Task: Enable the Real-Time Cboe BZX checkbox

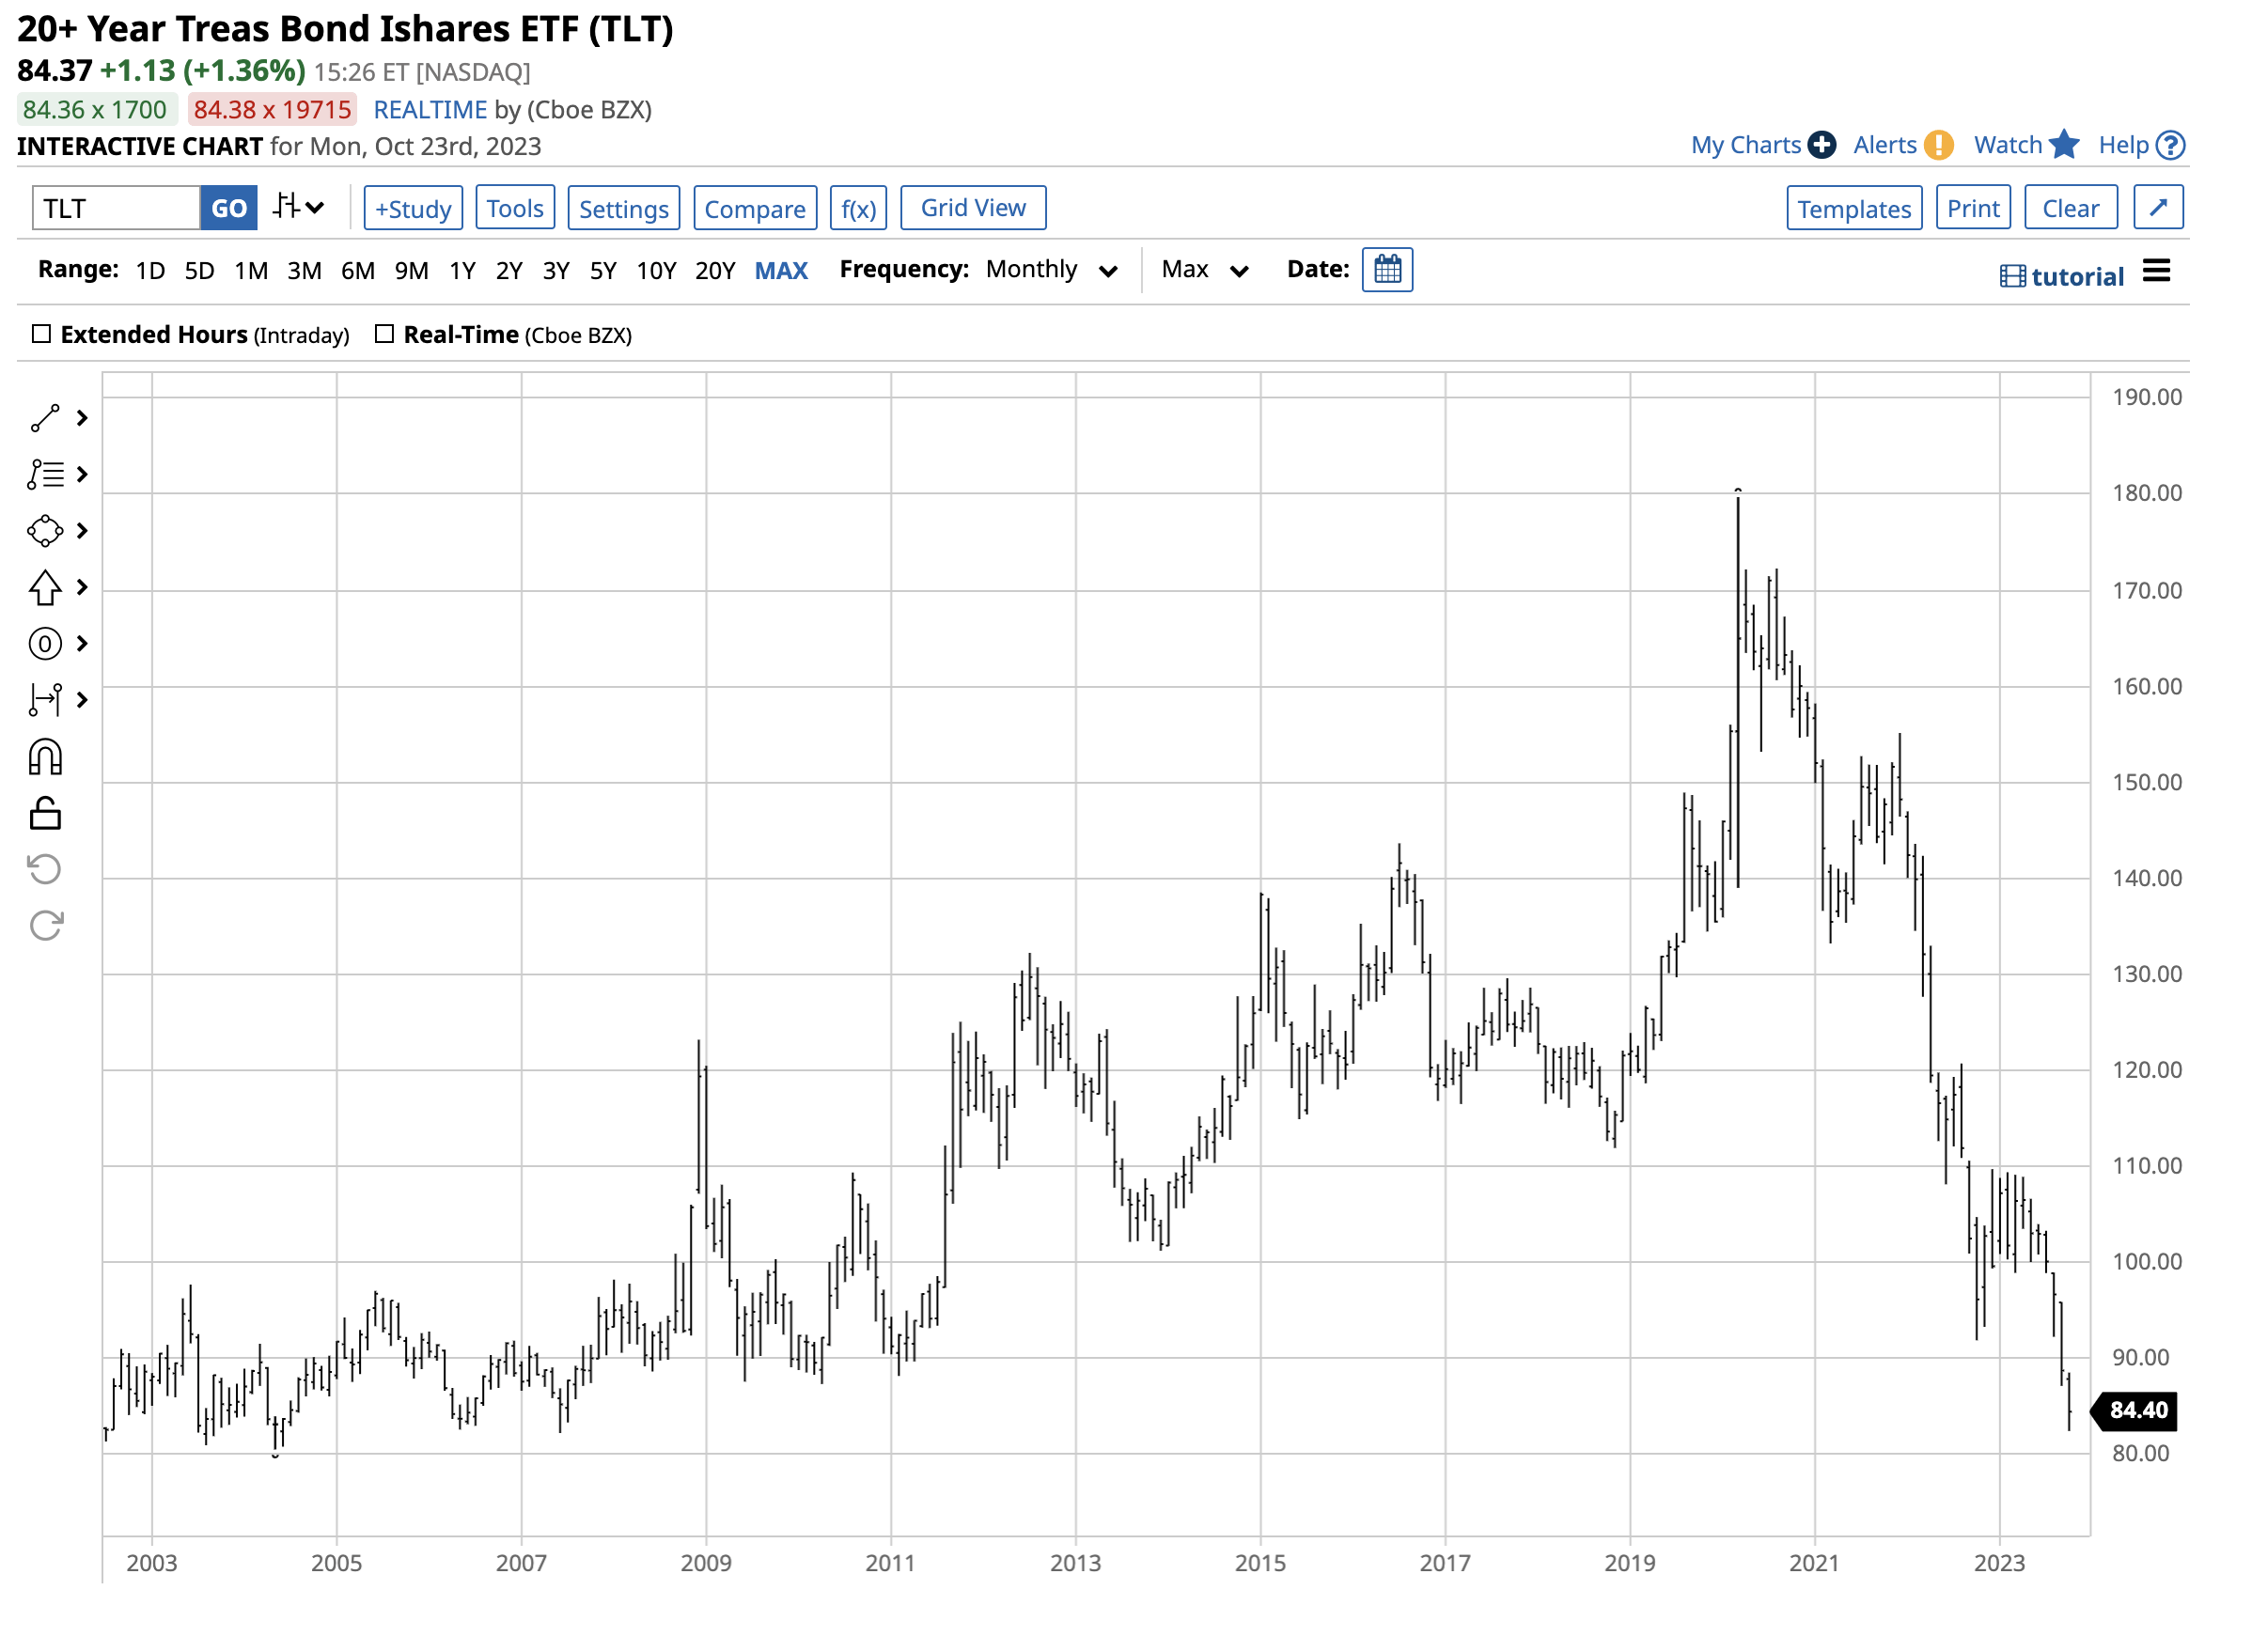Action: pos(384,334)
